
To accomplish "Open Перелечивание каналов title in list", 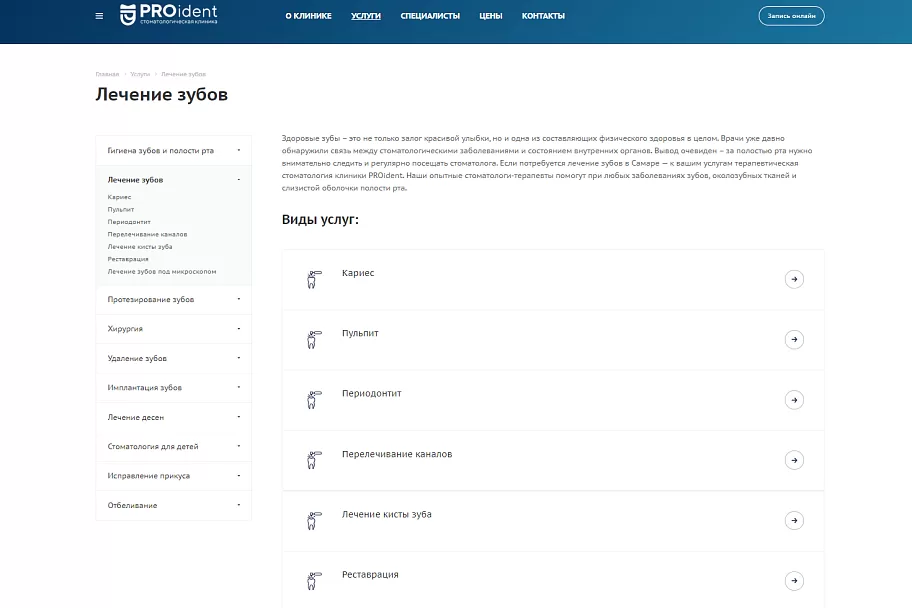I will 397,454.
